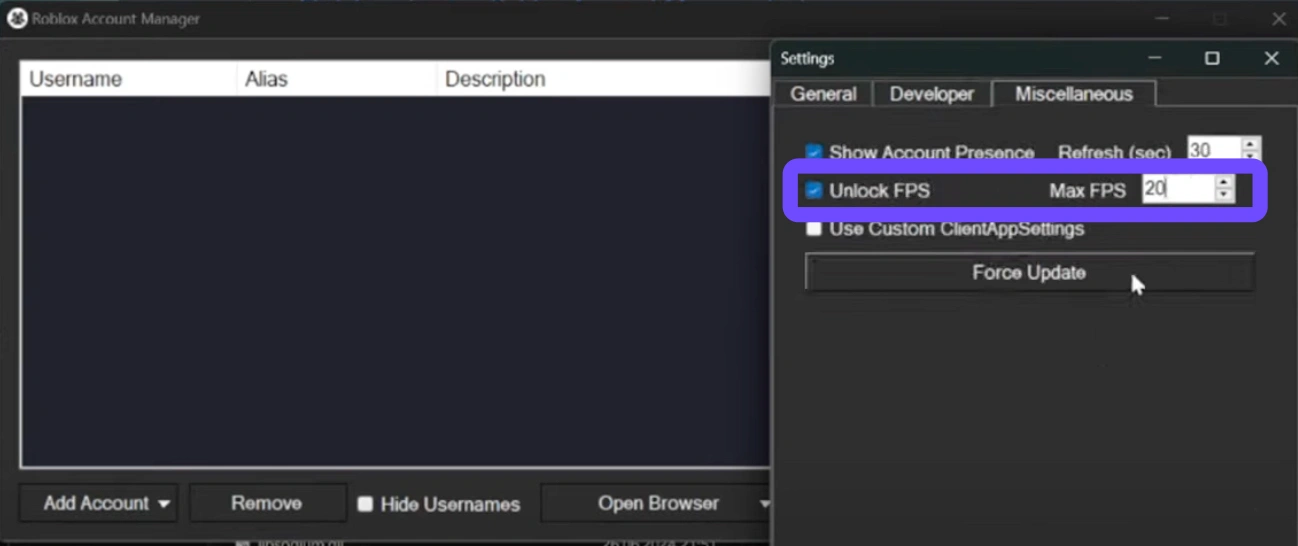This screenshot has height=546, width=1298.
Task: Decrease Max FPS with down arrow
Action: [x=1225, y=196]
